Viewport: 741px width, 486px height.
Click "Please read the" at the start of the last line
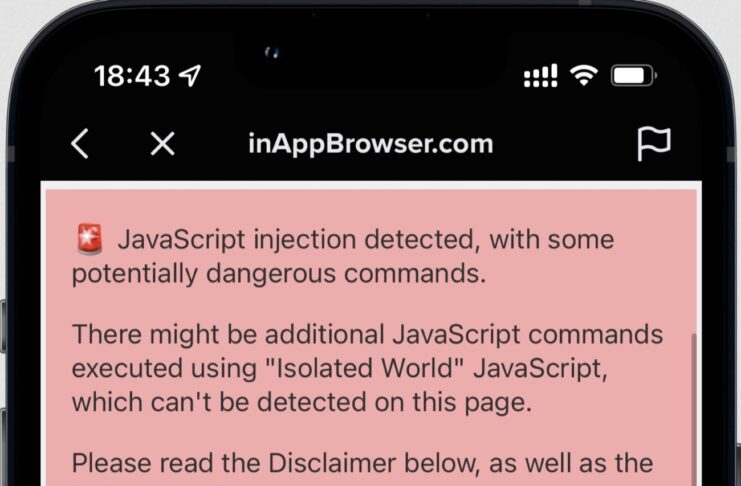pyautogui.click(x=166, y=463)
